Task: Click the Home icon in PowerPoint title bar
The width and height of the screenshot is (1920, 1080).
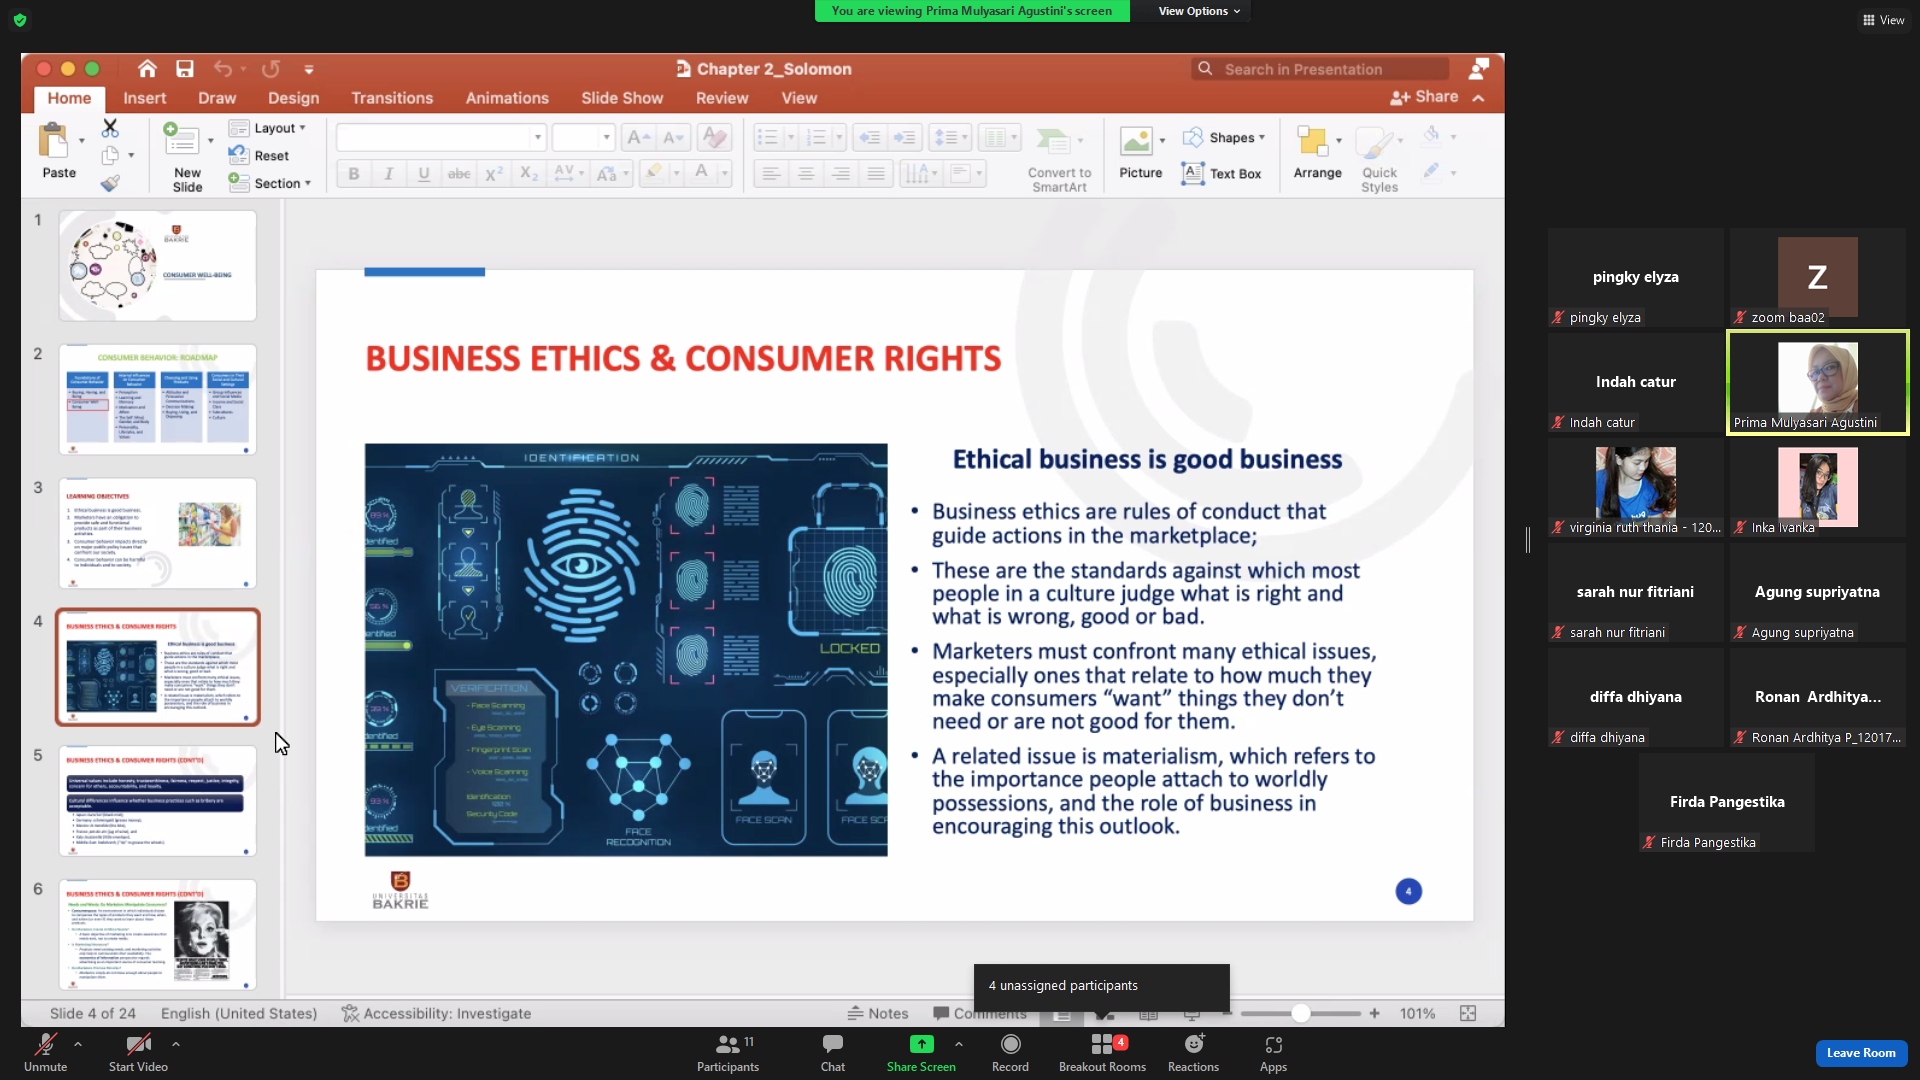Action: (147, 69)
